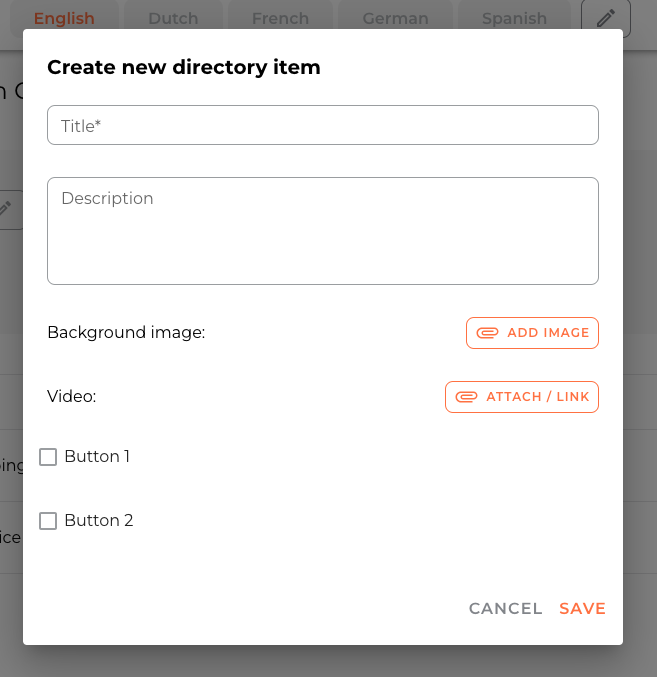This screenshot has height=677, width=657.
Task: Enable the Button 1 checkbox
Action: point(48,457)
